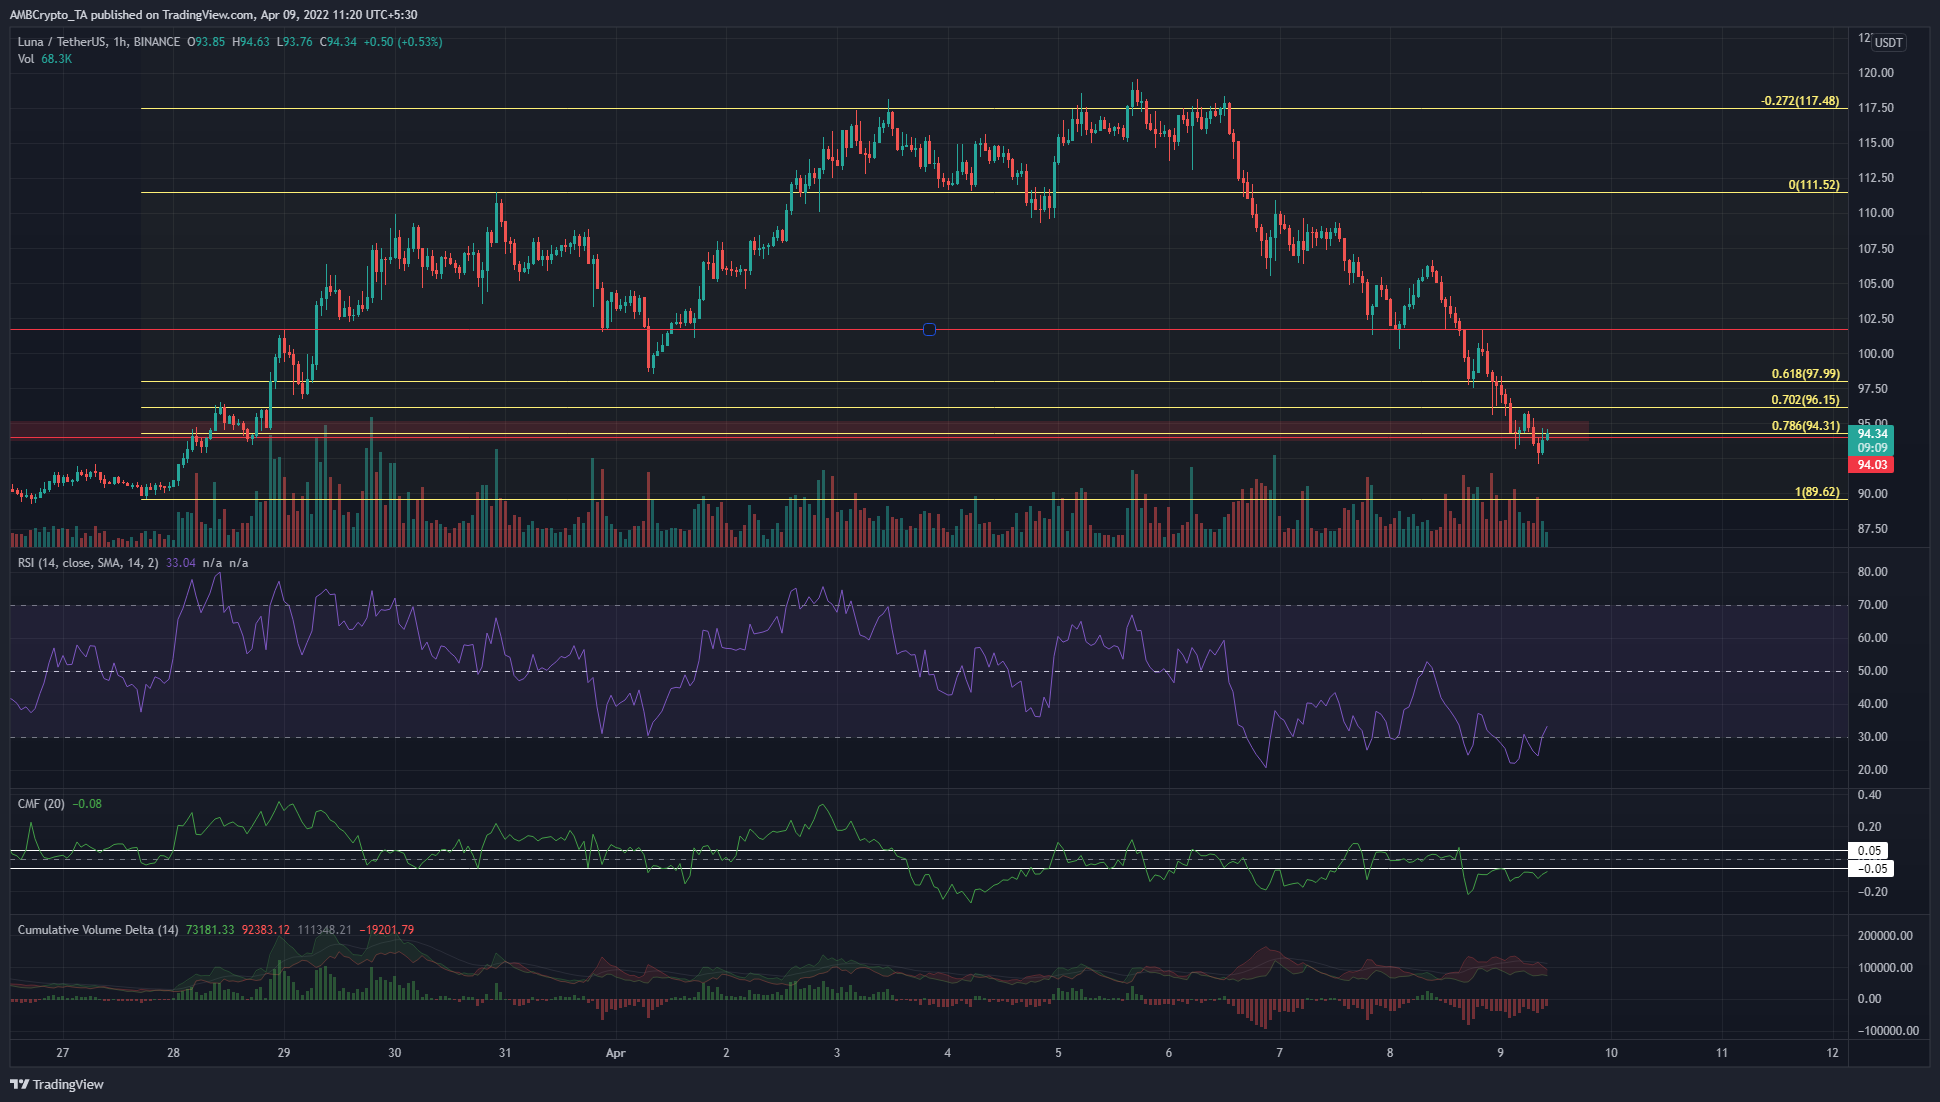Click the RSI 30.00 axis label
Screen dimensions: 1940x1102
[x=1873, y=737]
